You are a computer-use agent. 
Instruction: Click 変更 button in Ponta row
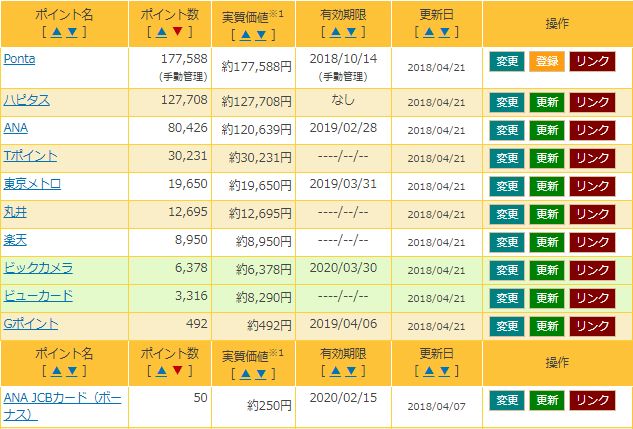507,61
